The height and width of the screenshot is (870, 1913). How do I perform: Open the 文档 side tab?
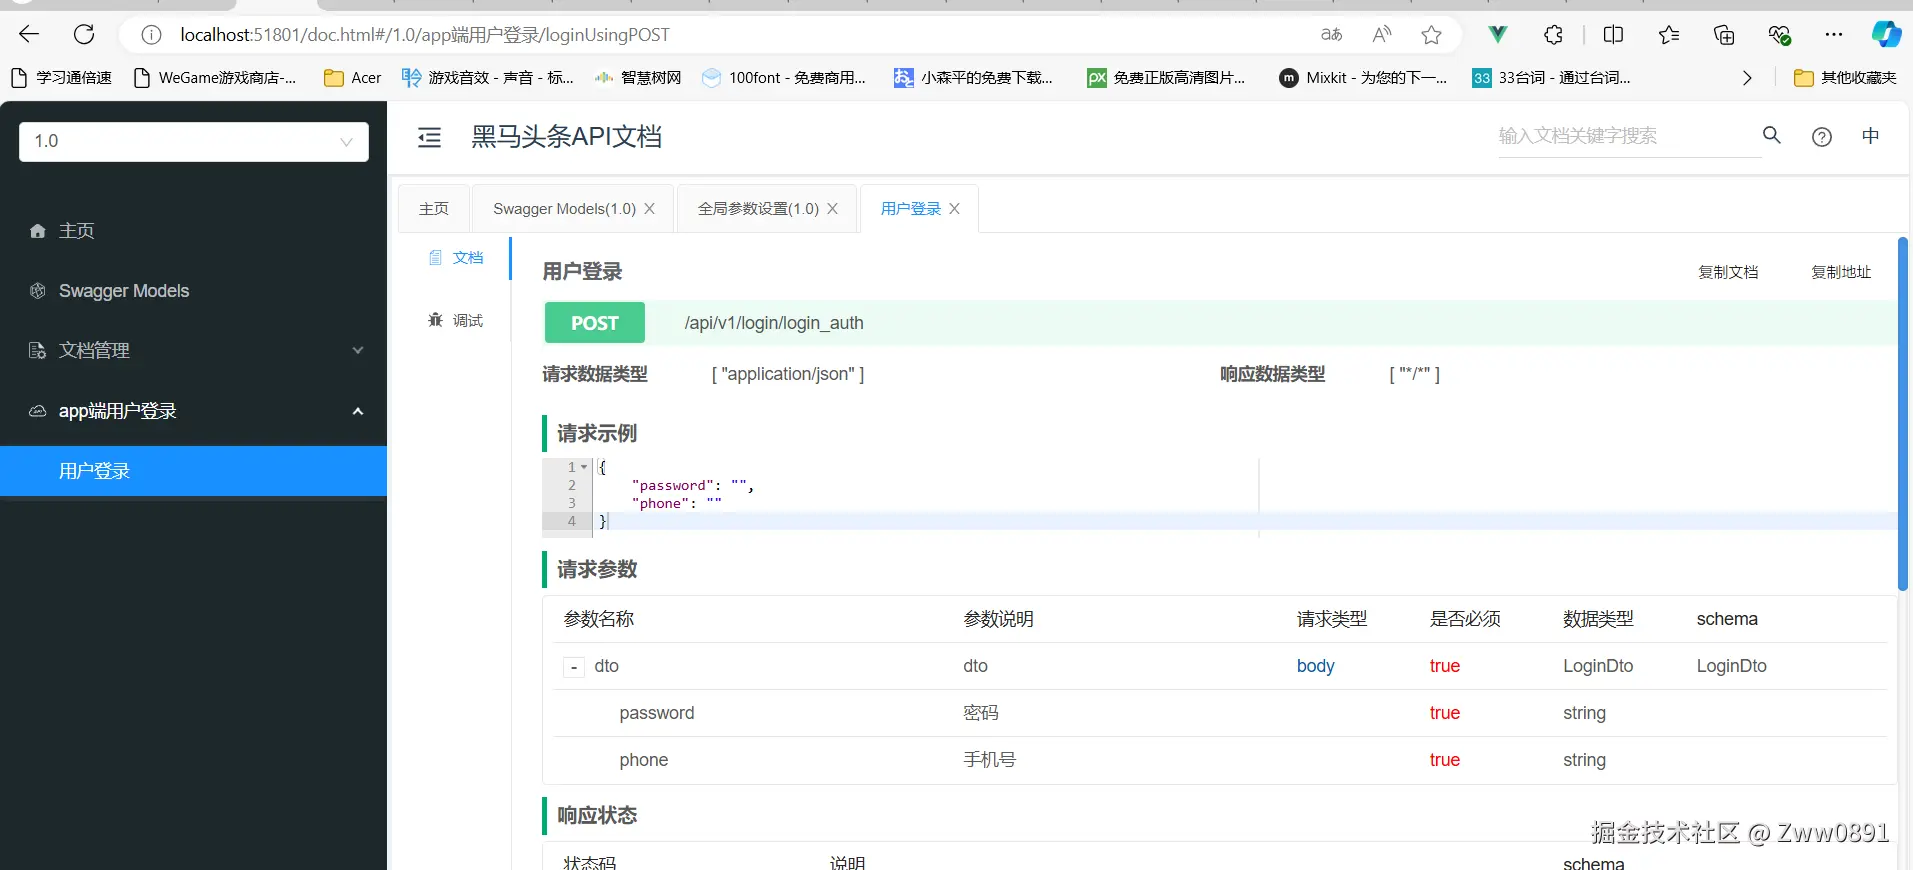[x=456, y=258]
